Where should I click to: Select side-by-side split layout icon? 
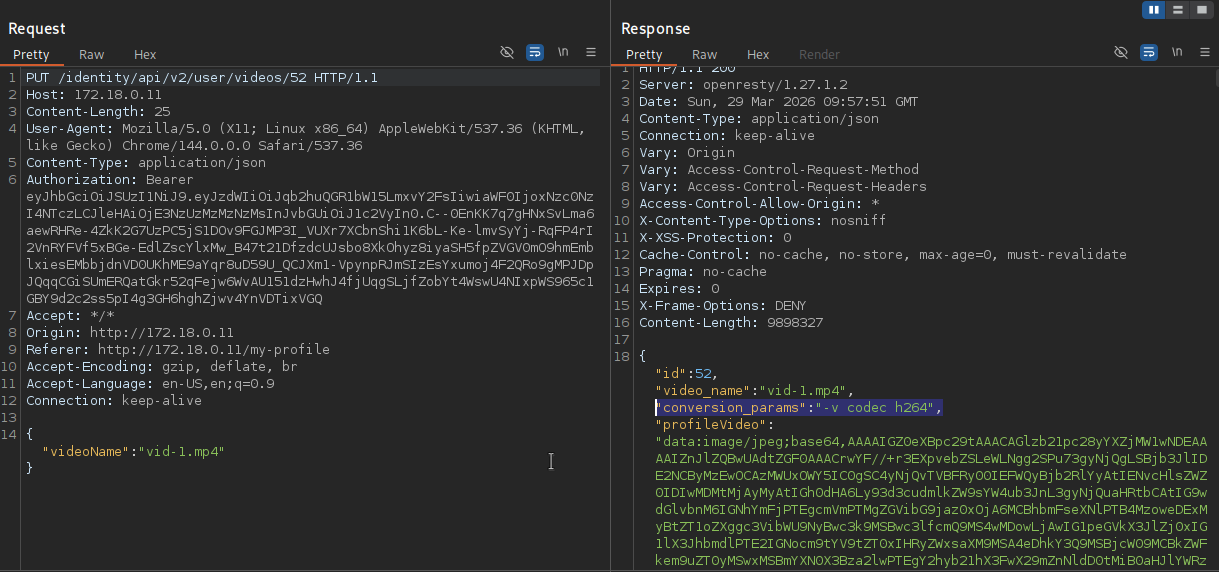1155,10
